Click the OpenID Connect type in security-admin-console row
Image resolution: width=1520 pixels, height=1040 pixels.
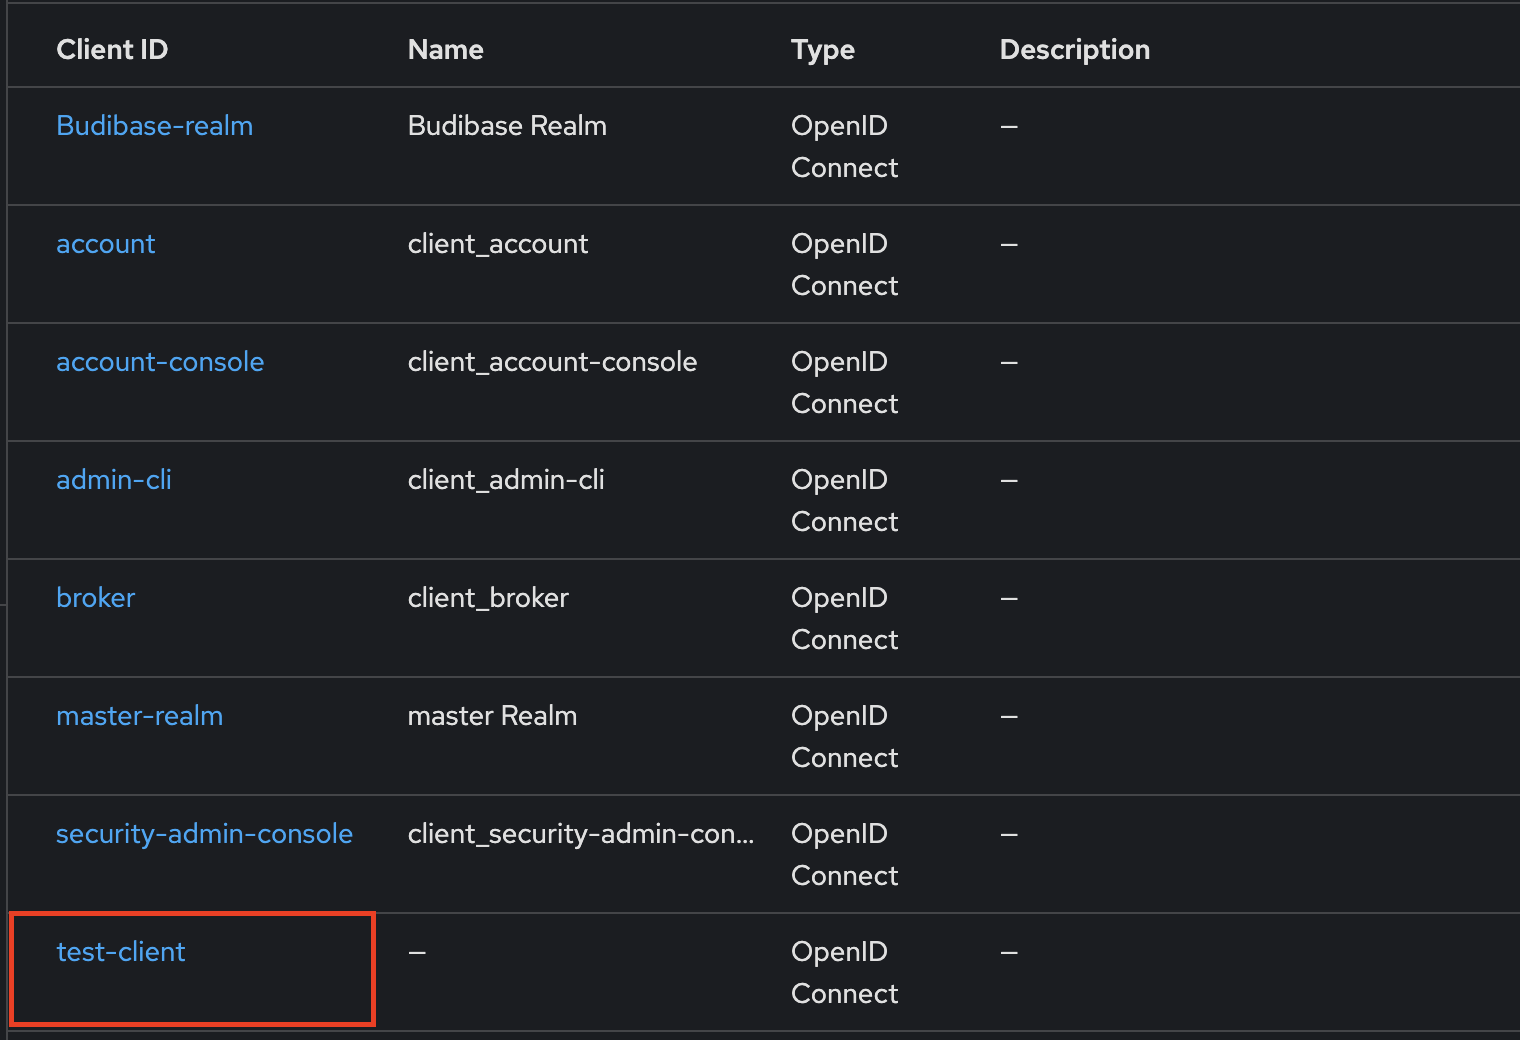(845, 855)
